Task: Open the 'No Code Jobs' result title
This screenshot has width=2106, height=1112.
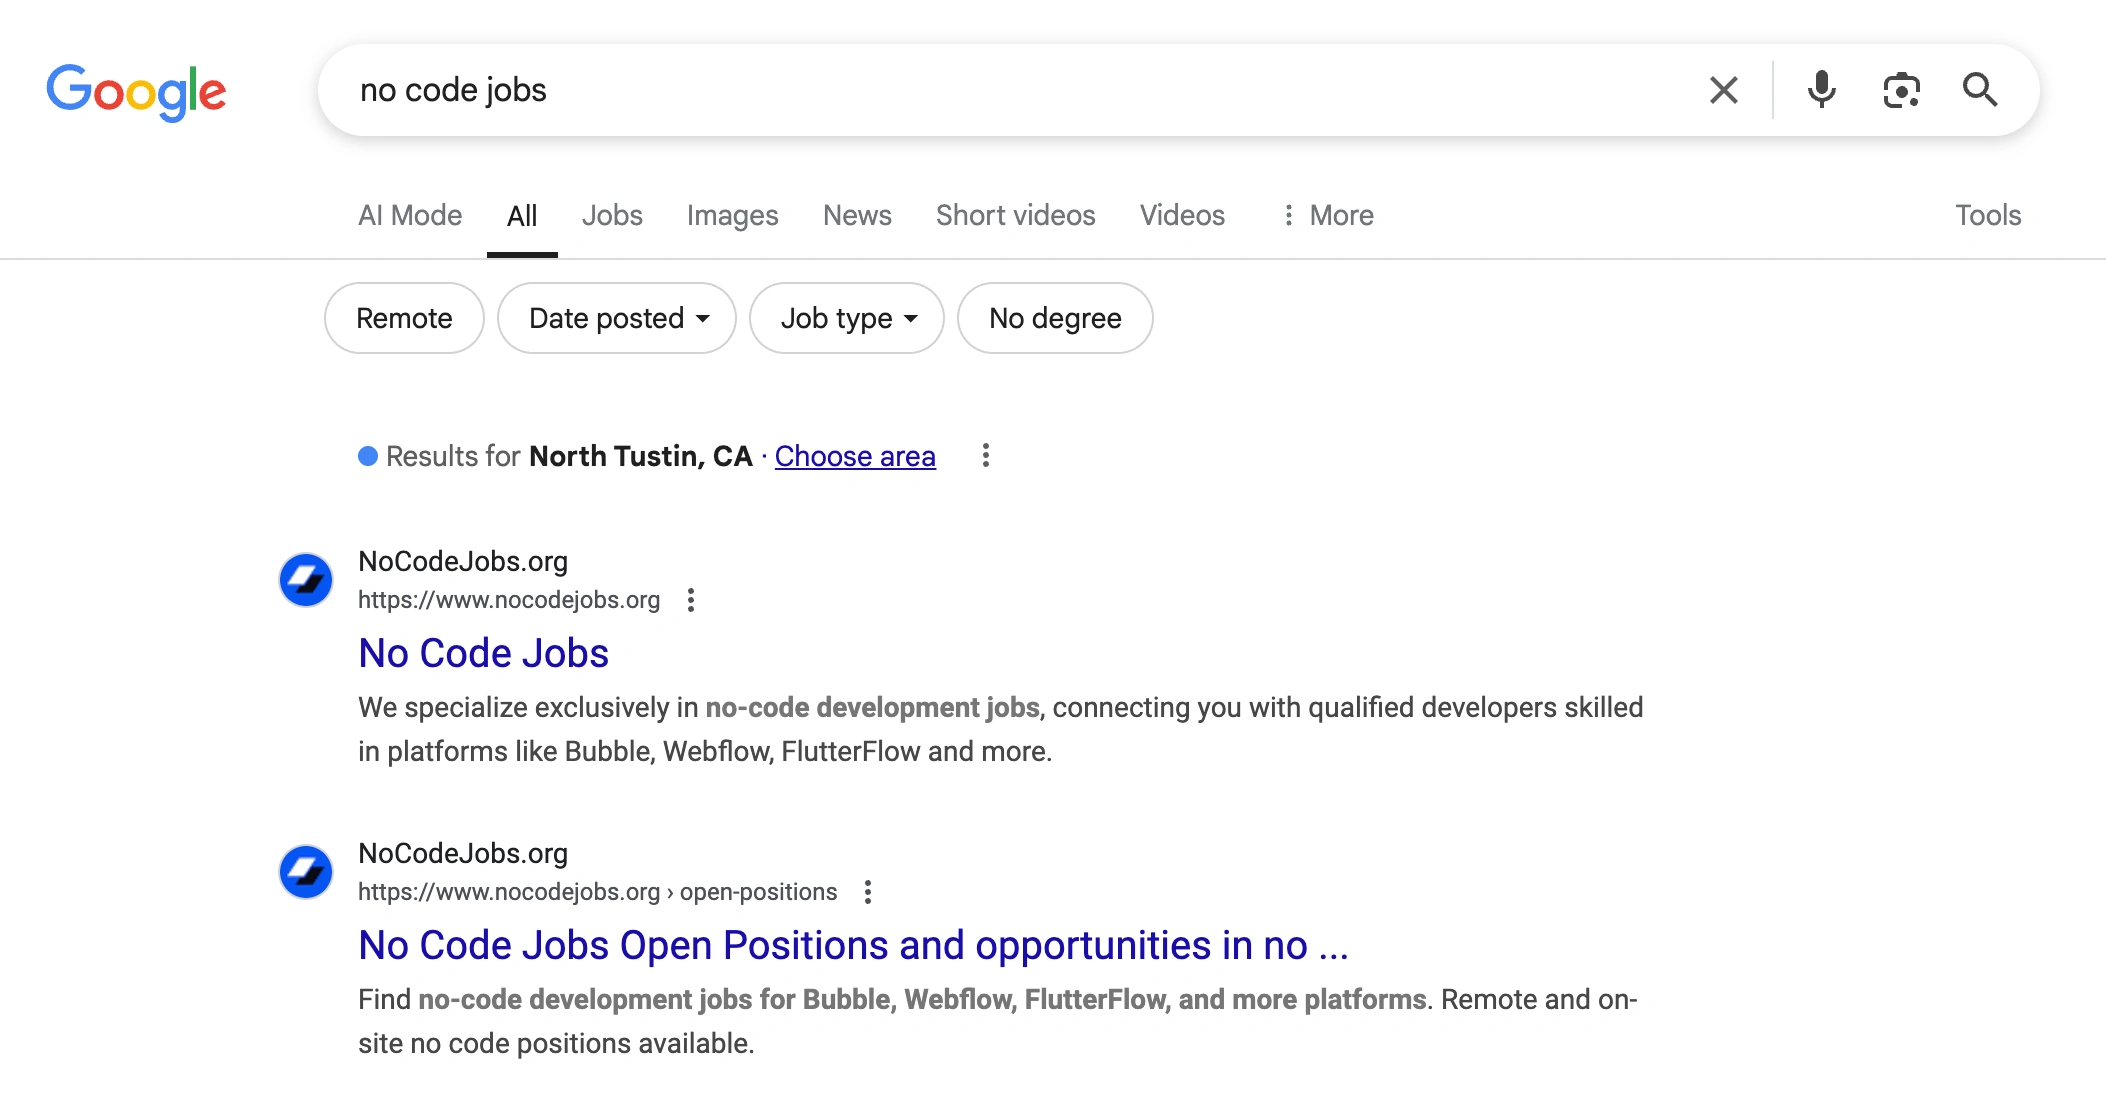Action: point(484,654)
